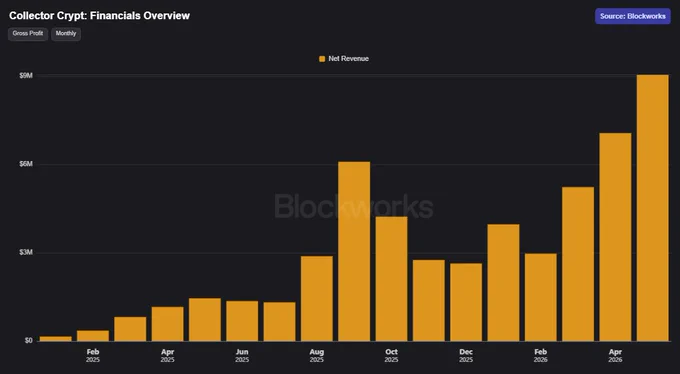The height and width of the screenshot is (374, 680).
Task: Click the $0 axis label
Action: click(29, 341)
